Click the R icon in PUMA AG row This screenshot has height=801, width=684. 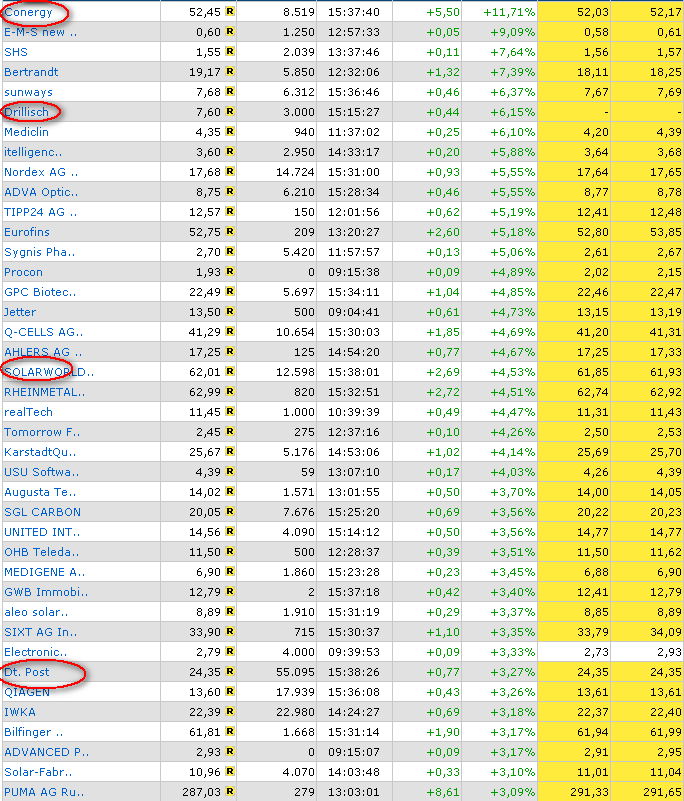click(x=230, y=792)
